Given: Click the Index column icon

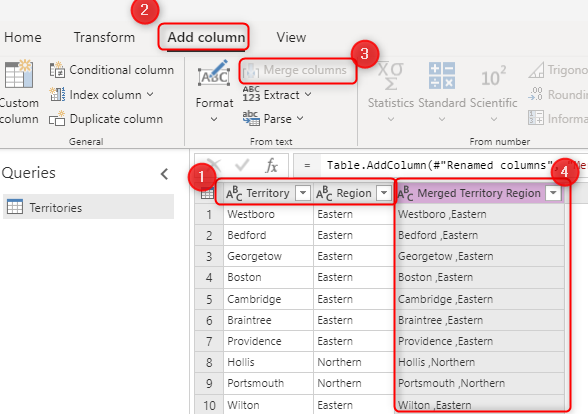Looking at the screenshot, I should pos(57,94).
